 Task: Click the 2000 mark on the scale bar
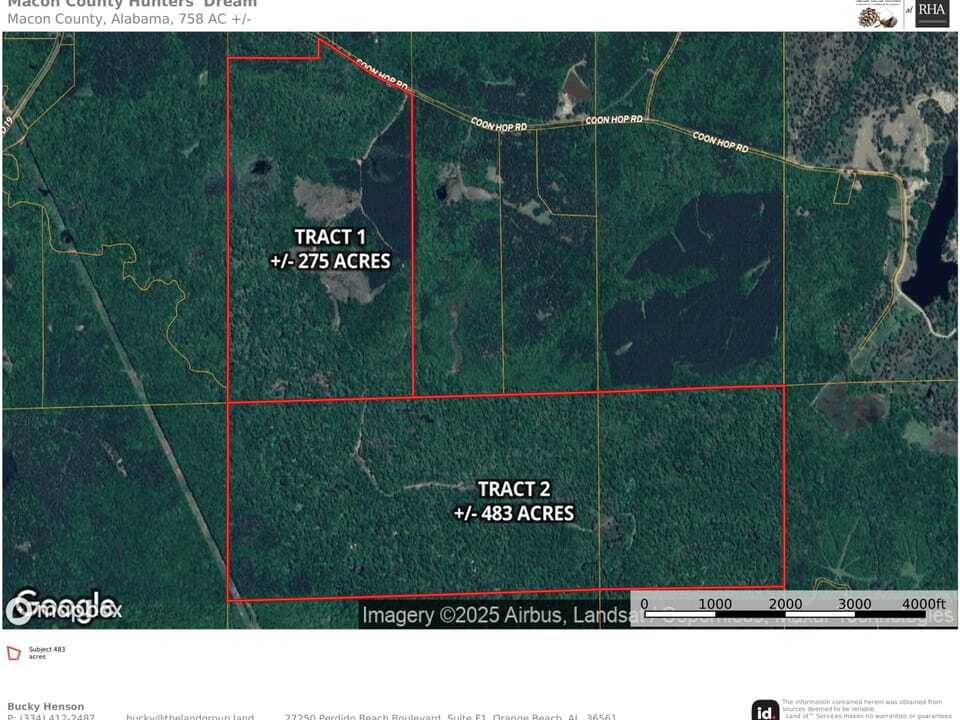pyautogui.click(x=786, y=604)
